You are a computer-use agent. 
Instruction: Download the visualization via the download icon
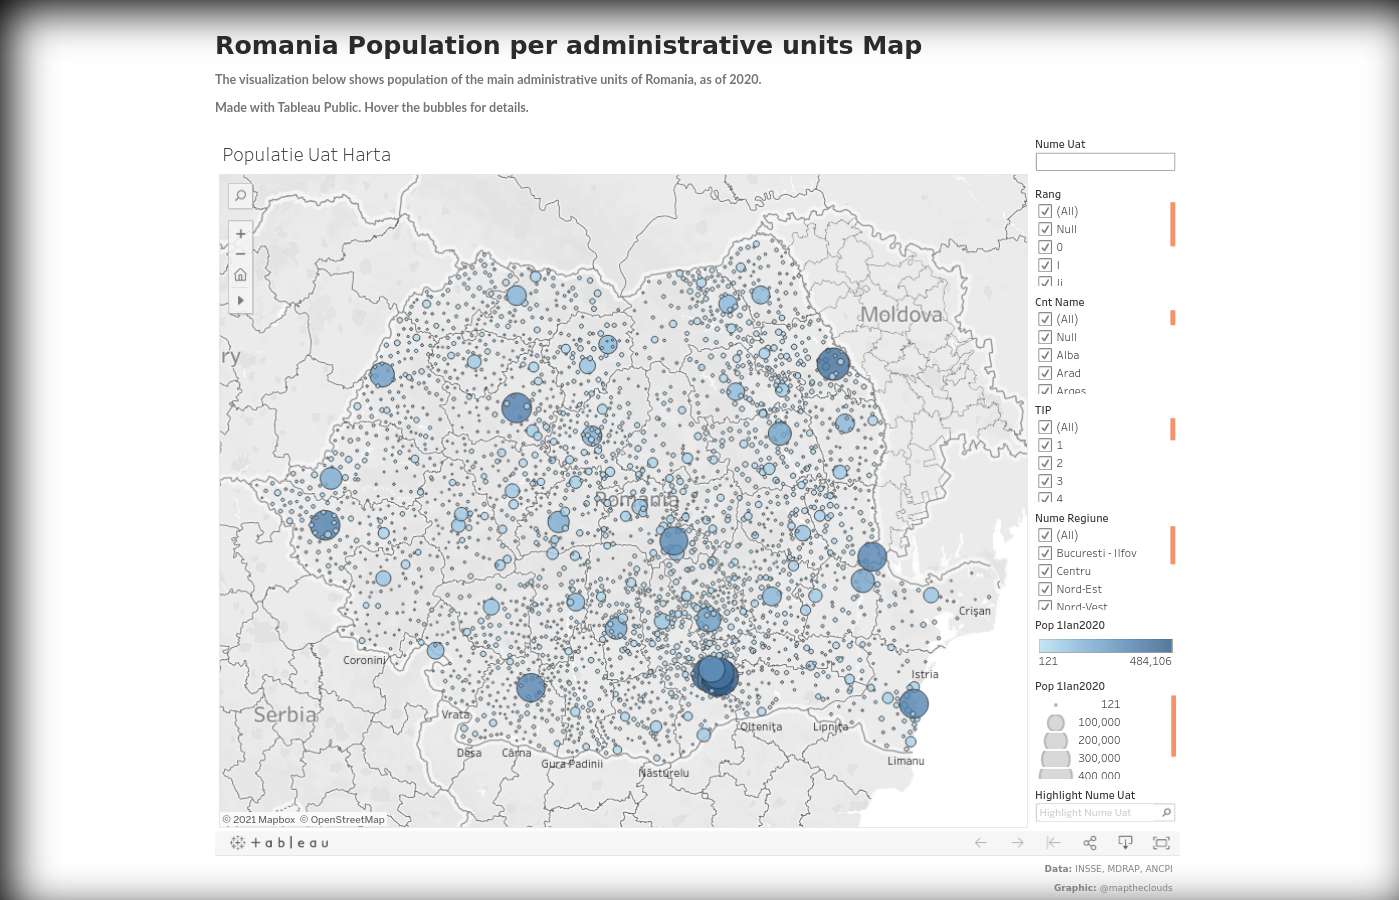click(x=1125, y=842)
